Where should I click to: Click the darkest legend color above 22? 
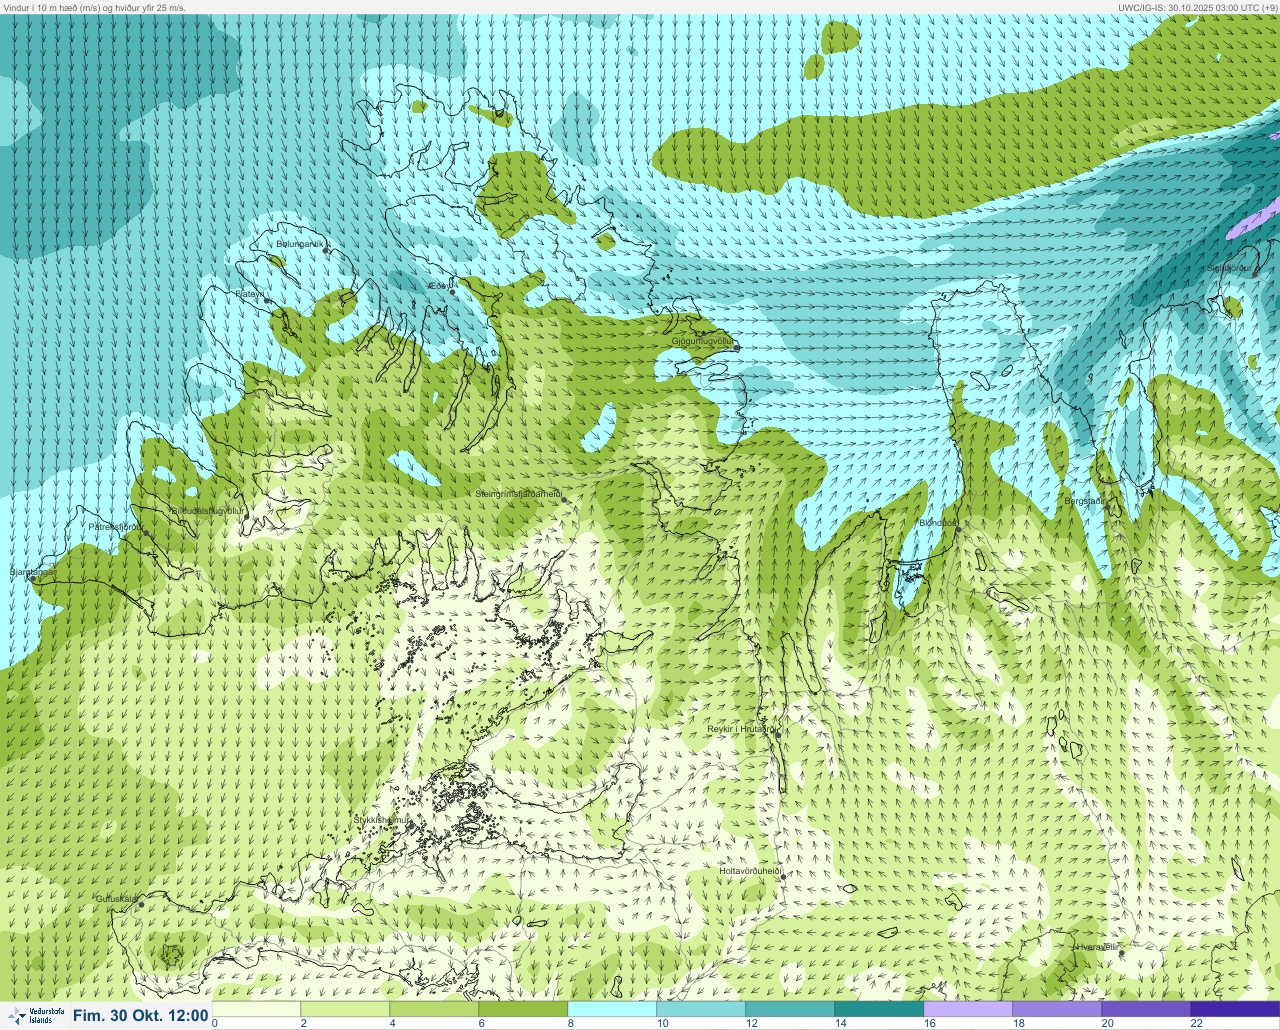coord(1235,1009)
